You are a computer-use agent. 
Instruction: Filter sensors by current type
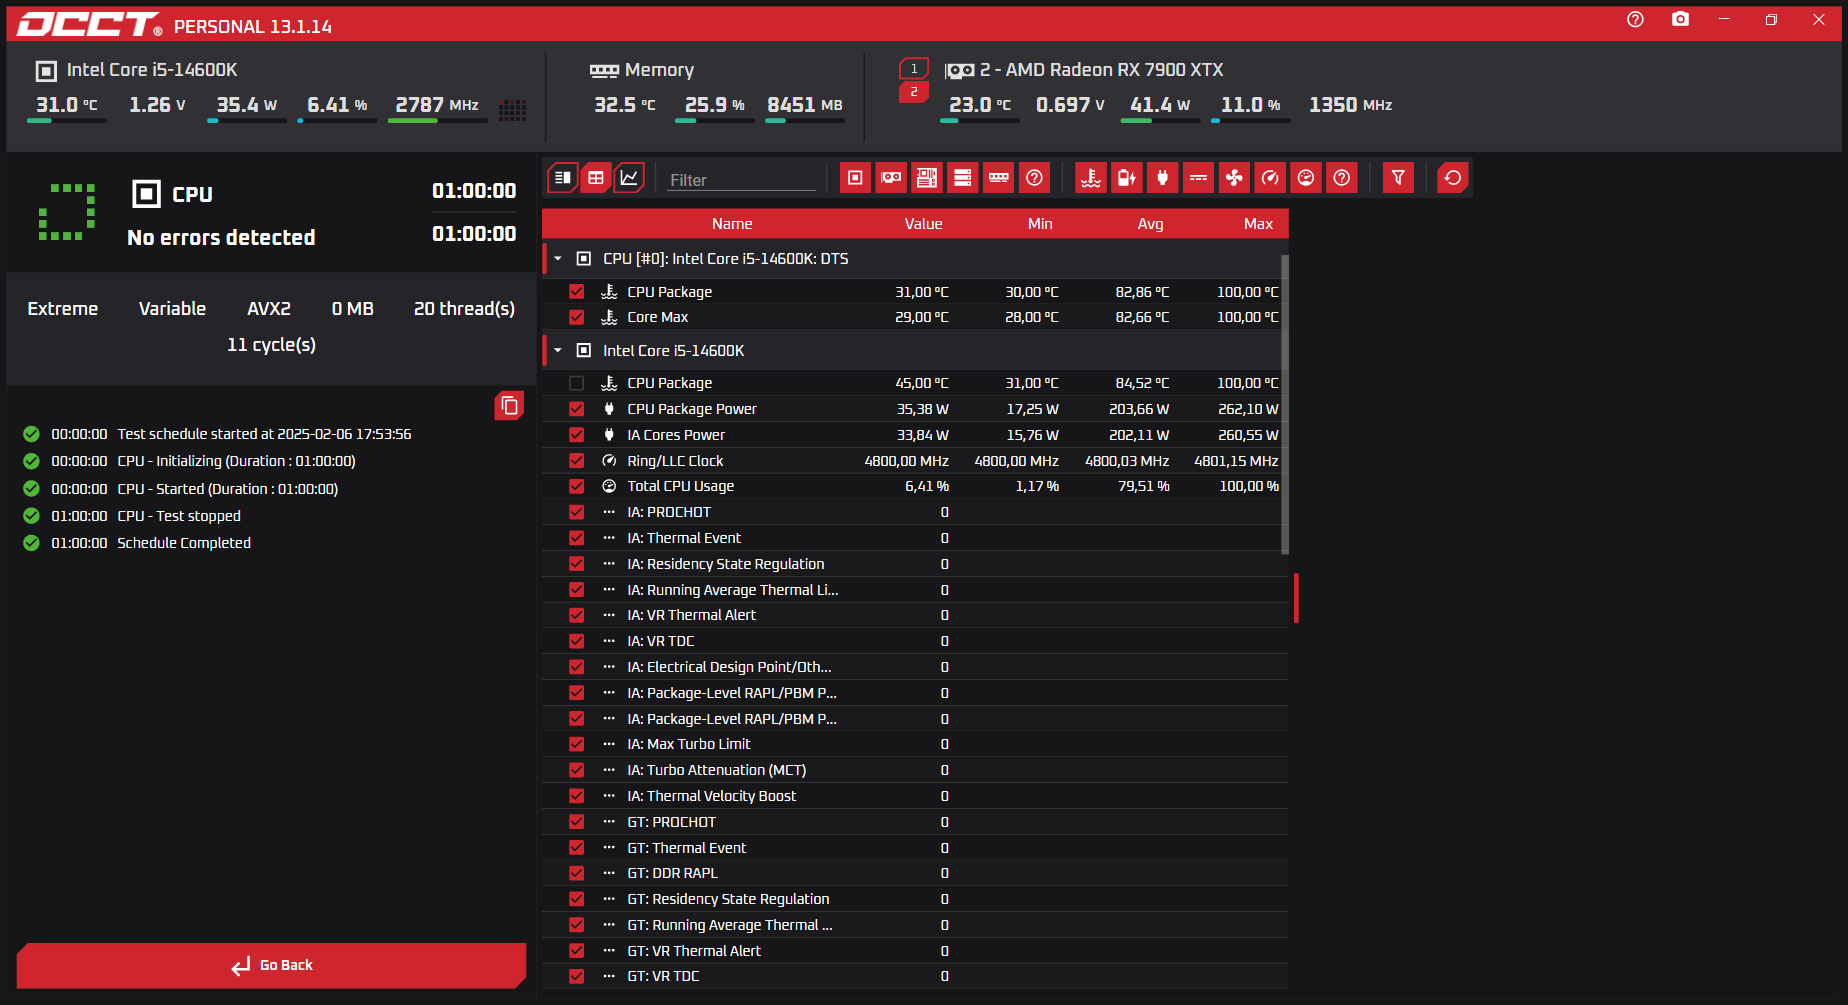point(1199,178)
